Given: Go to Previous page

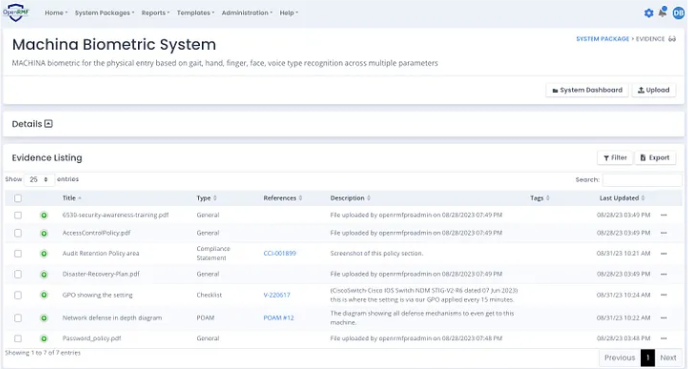Looking at the screenshot, I should [x=620, y=358].
